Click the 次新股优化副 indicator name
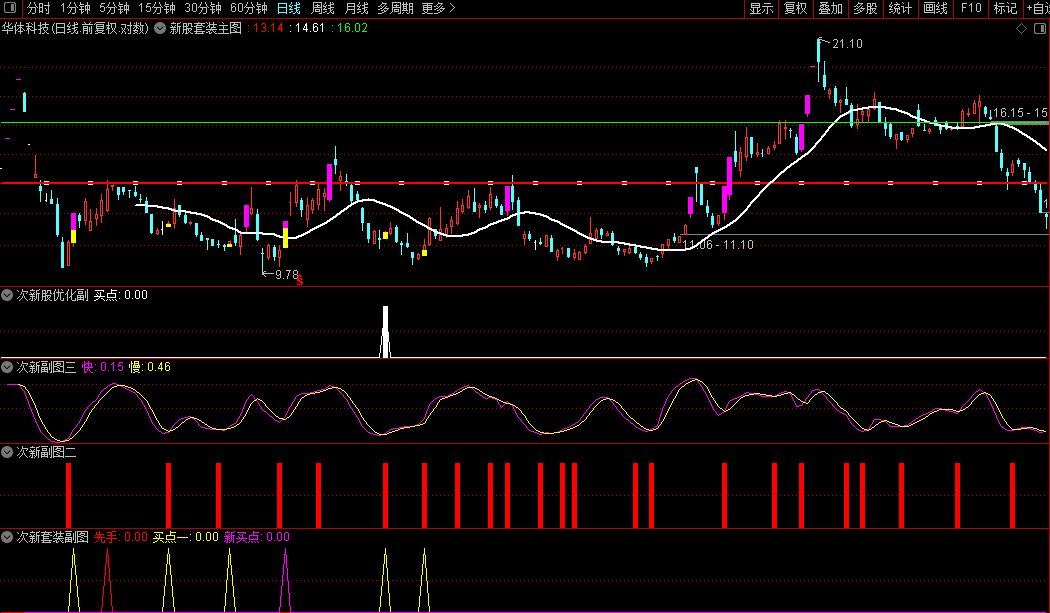1050x613 pixels. 52,295
